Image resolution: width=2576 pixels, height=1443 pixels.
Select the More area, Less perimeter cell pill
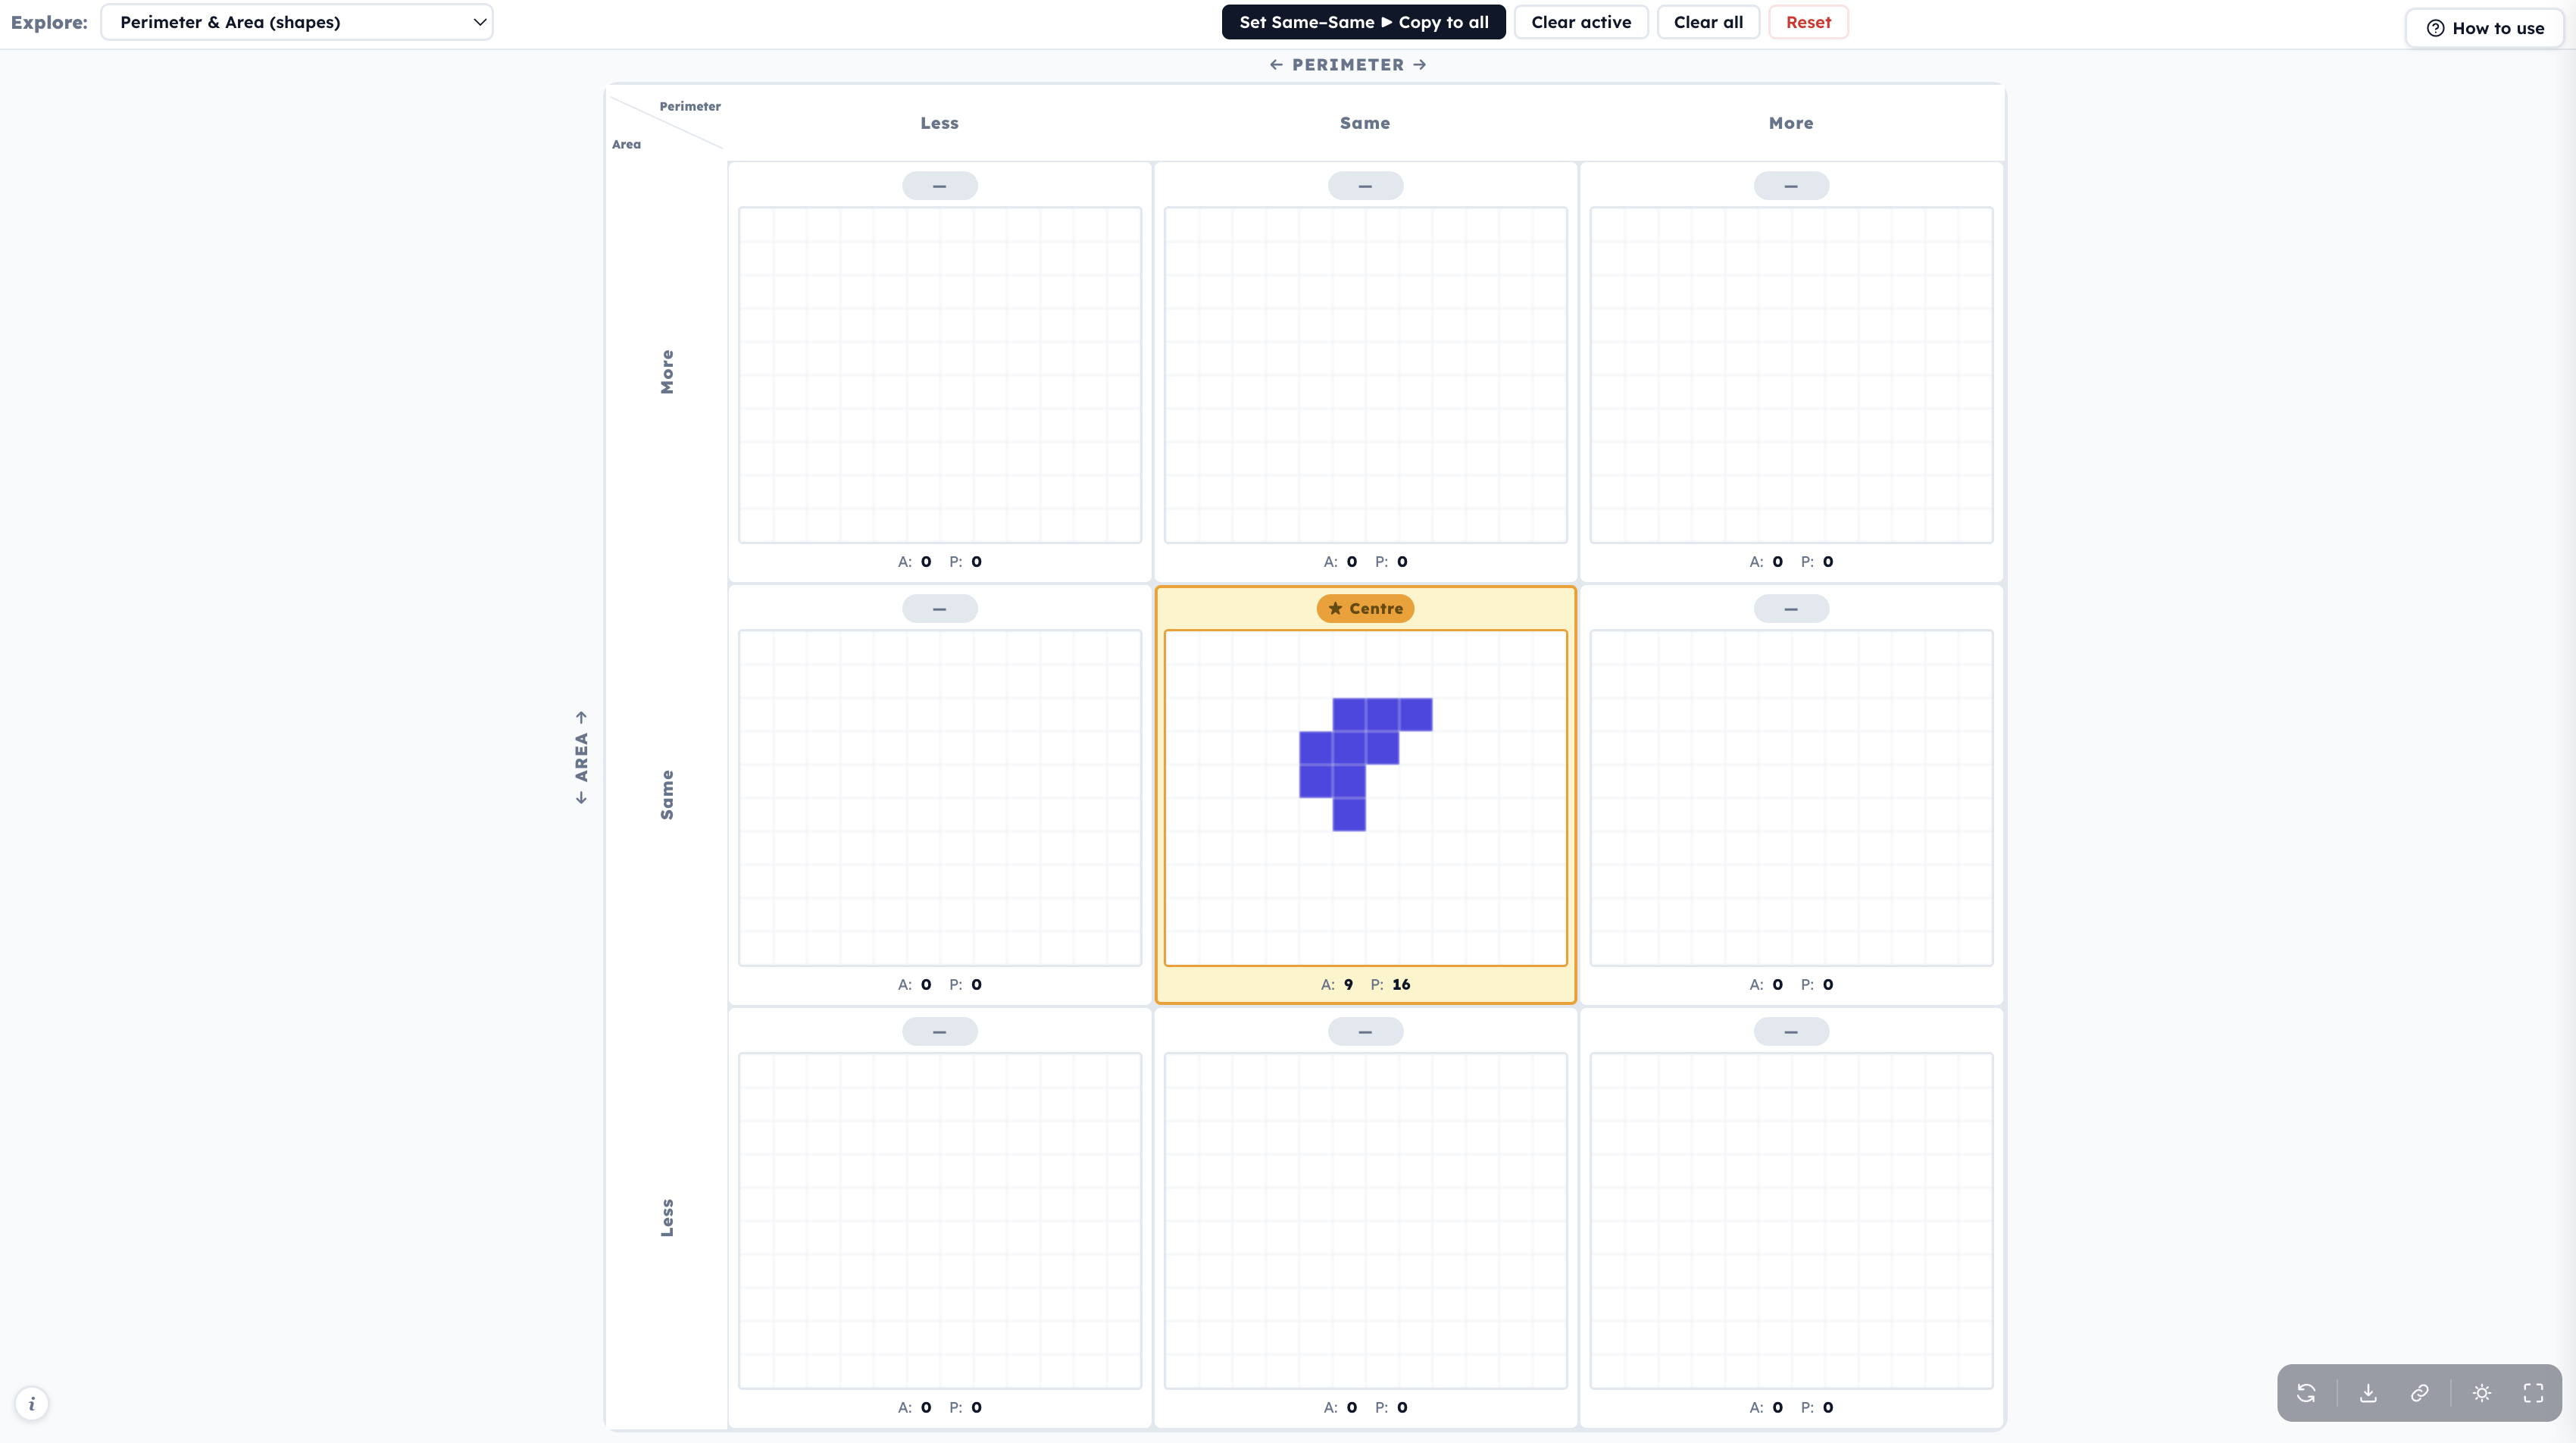click(x=939, y=186)
